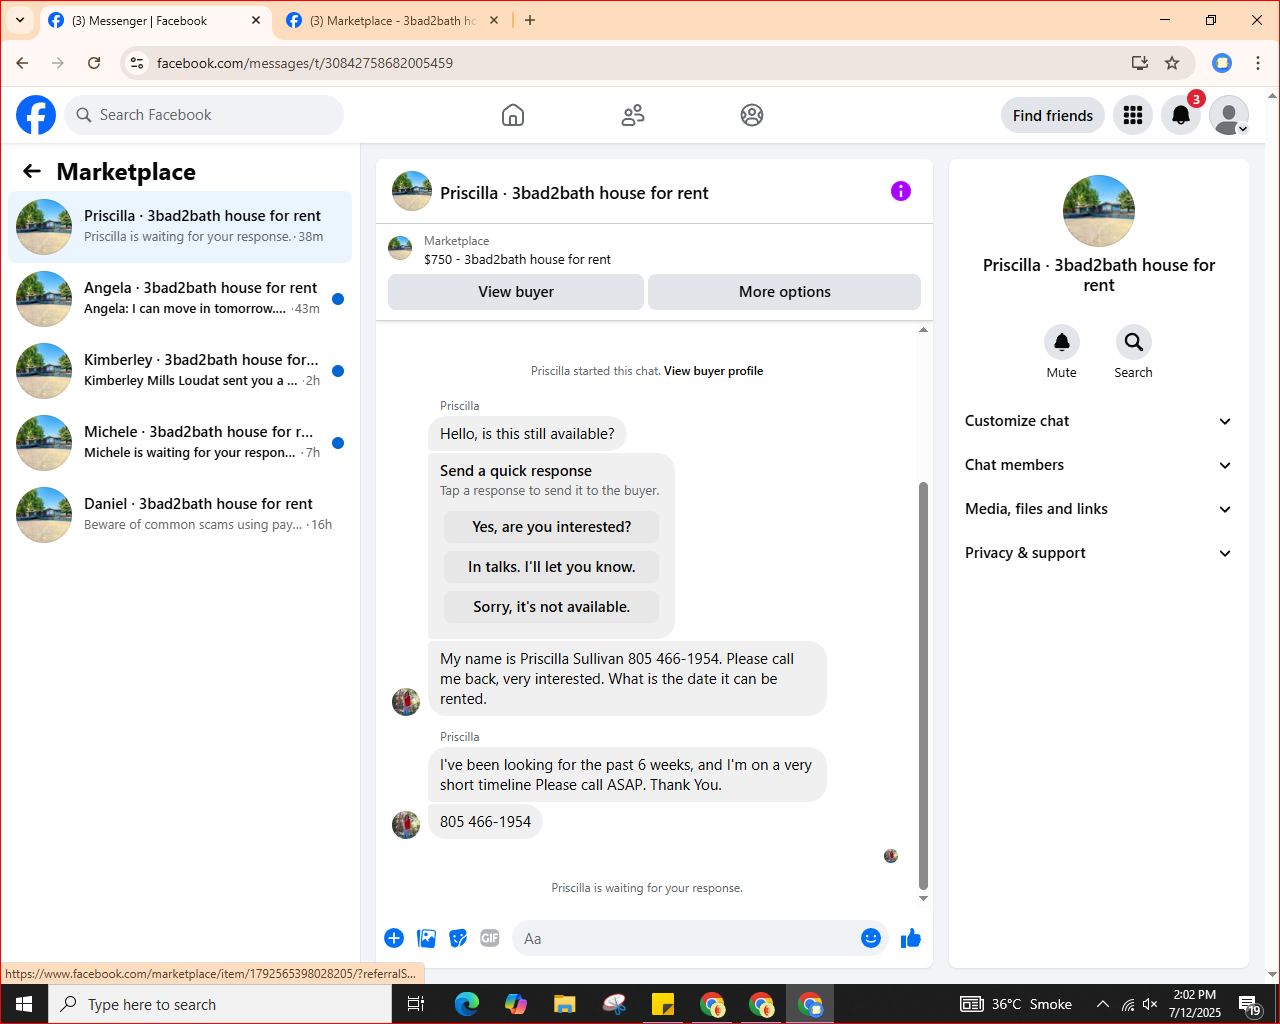Go to the Home feed icon

pyautogui.click(x=513, y=115)
